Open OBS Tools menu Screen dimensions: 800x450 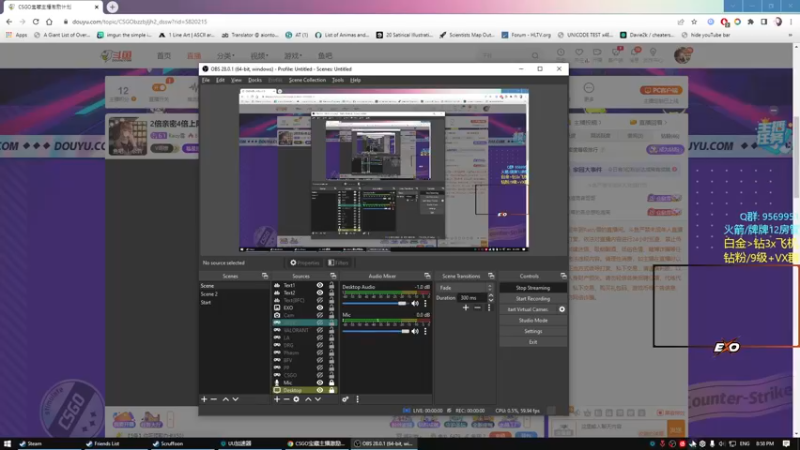click(338, 80)
